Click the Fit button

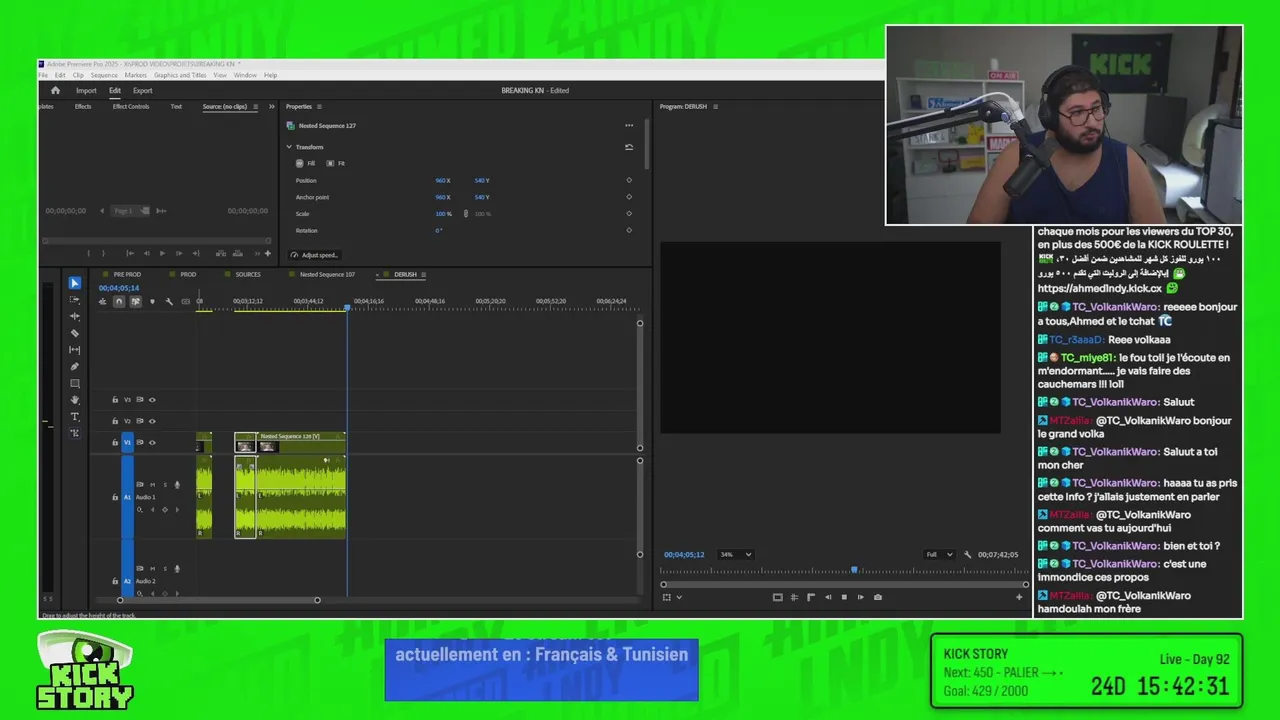tap(336, 163)
